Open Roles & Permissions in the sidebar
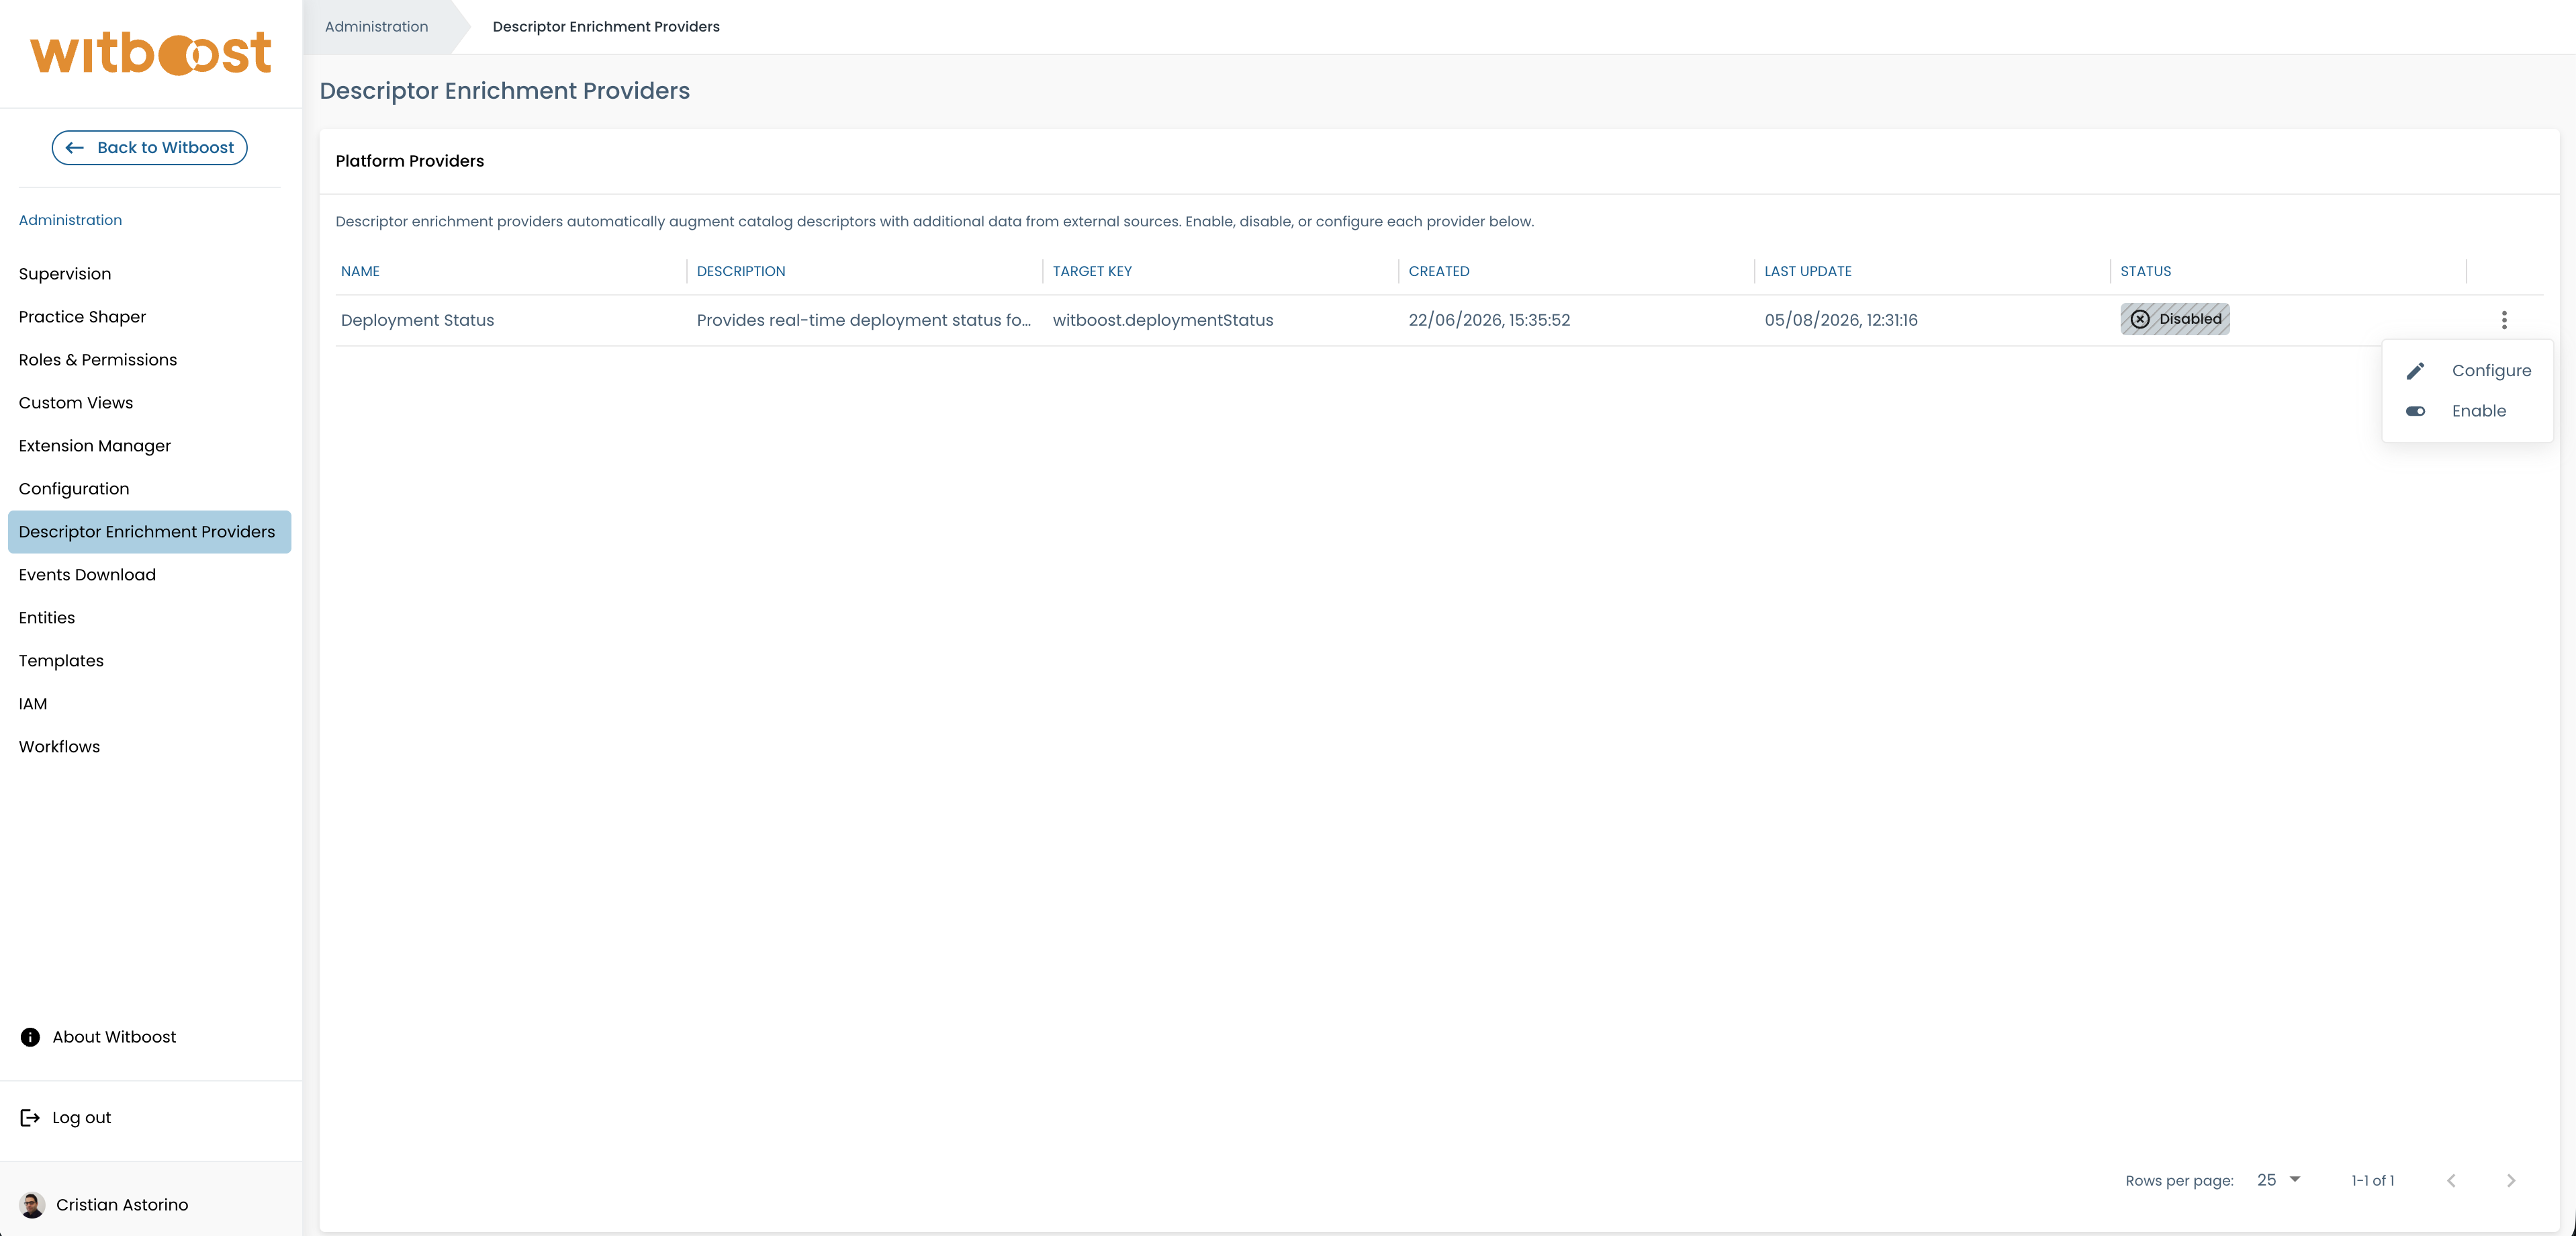 [x=98, y=360]
